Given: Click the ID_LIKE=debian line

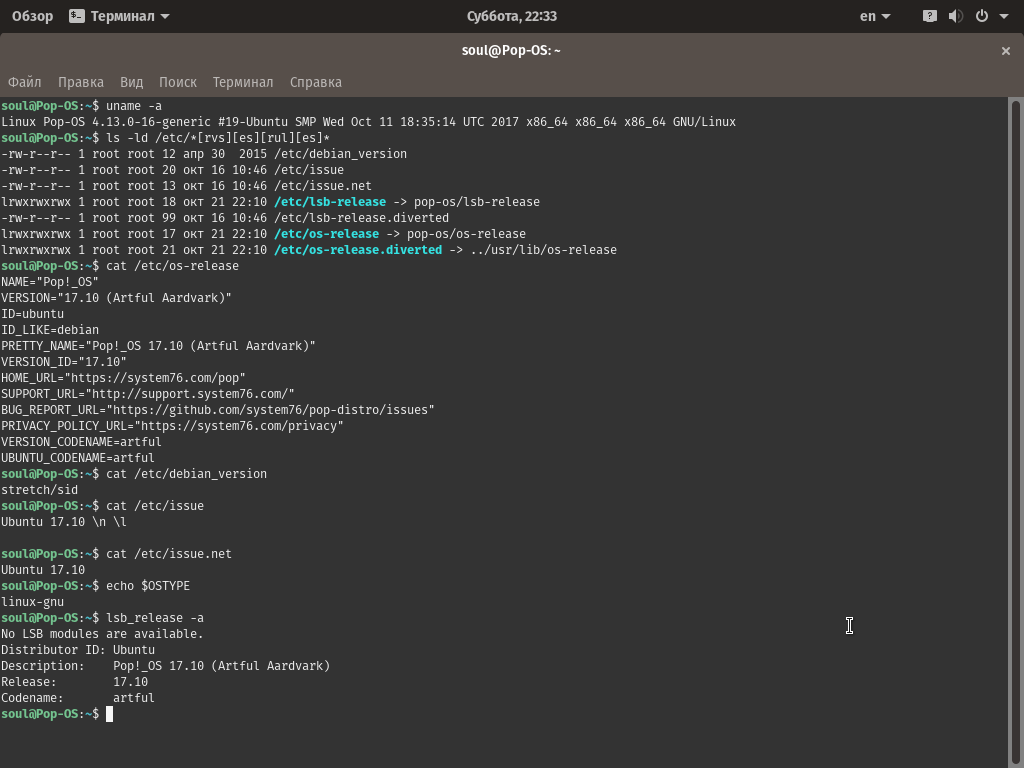Looking at the screenshot, I should click(50, 330).
